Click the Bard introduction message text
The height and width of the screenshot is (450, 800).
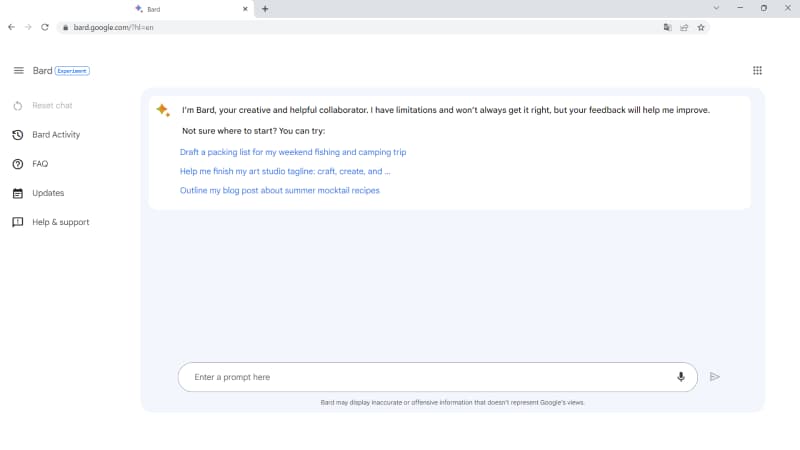(446, 110)
